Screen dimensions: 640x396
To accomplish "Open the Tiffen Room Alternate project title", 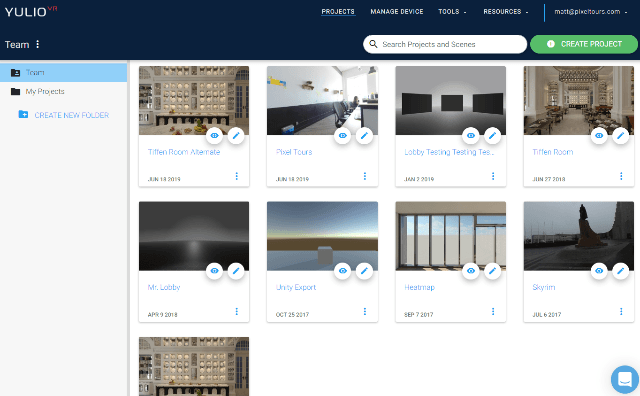I will (x=184, y=152).
